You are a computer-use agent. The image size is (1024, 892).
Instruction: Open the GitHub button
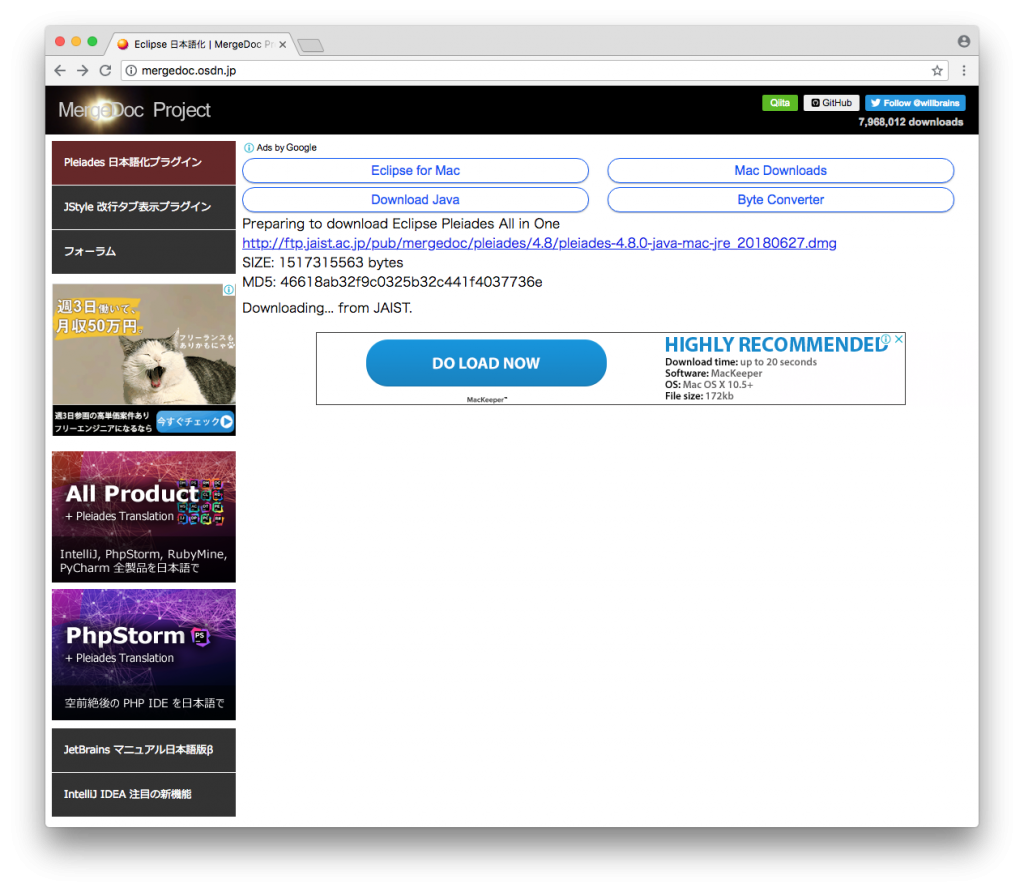[x=831, y=103]
